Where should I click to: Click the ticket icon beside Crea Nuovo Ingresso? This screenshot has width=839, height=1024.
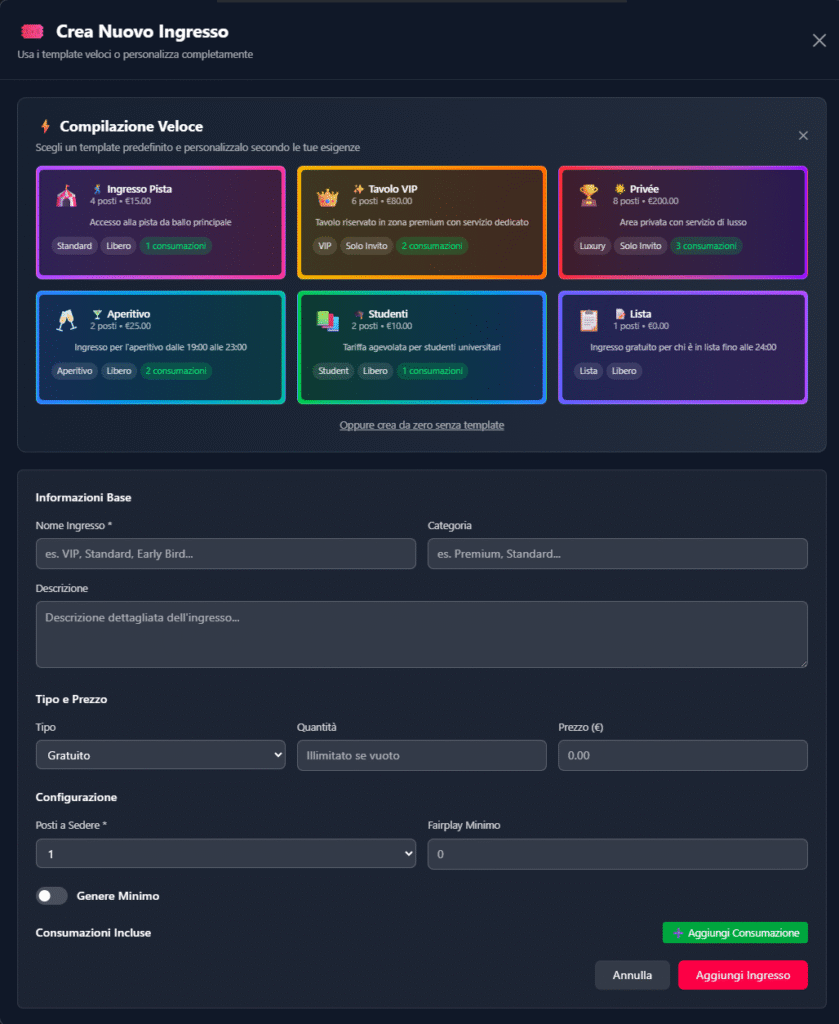(32, 33)
